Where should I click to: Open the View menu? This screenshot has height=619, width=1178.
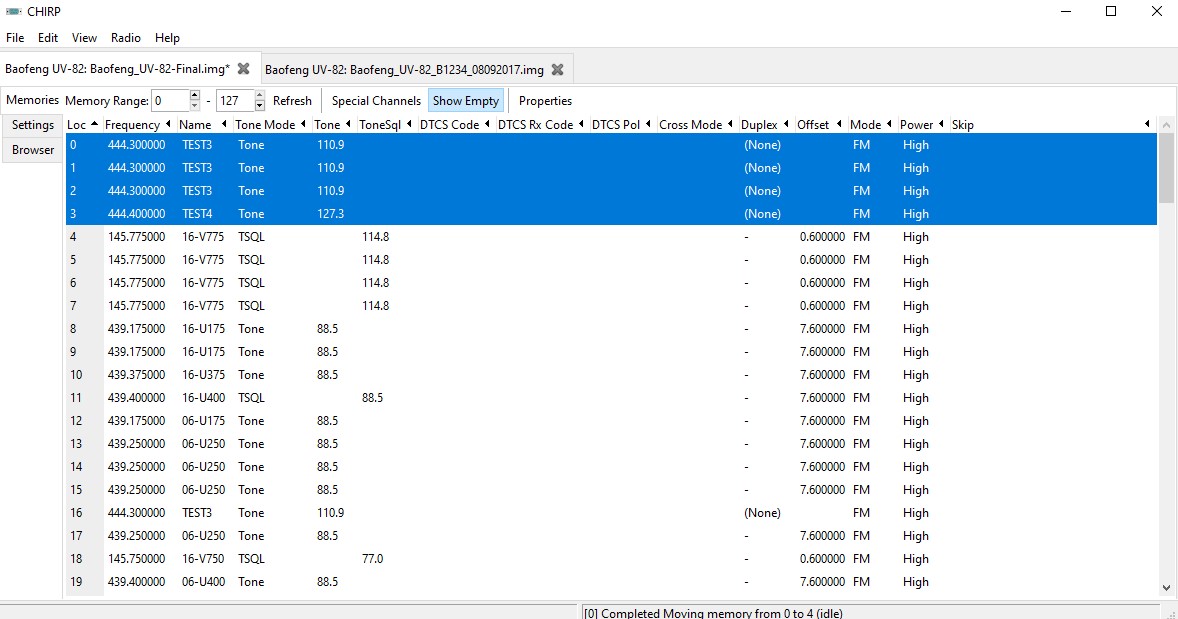[84, 38]
